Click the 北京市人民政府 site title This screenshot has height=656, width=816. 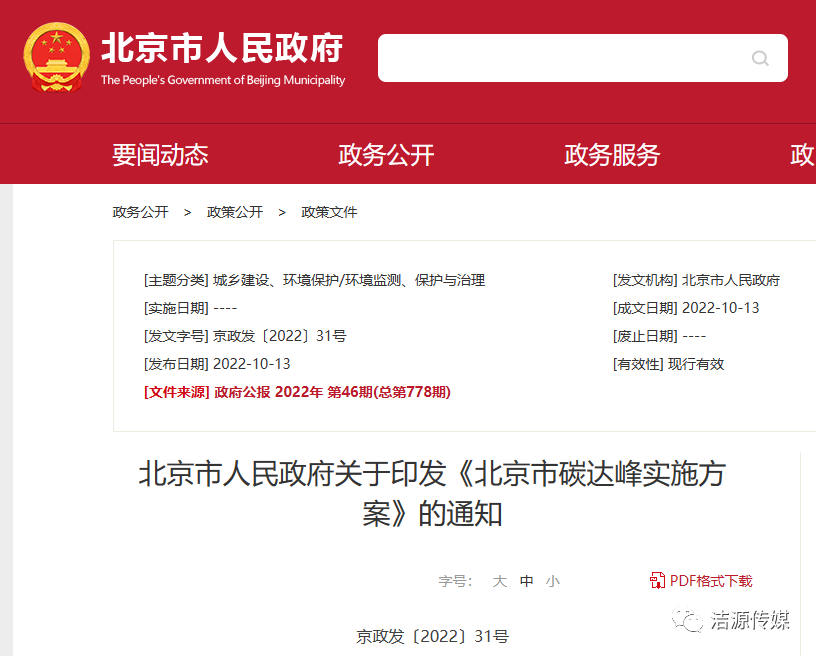coord(222,47)
